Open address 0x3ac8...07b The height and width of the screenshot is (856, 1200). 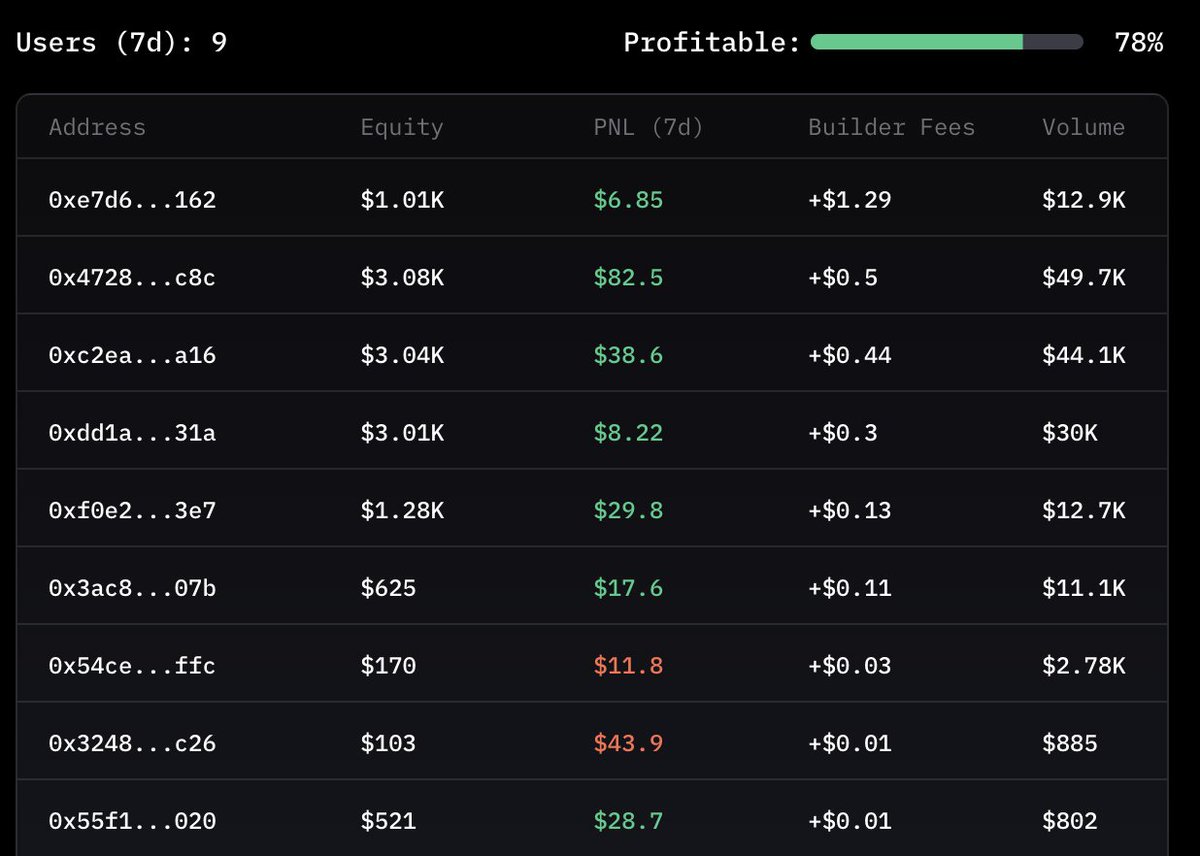tap(132, 588)
